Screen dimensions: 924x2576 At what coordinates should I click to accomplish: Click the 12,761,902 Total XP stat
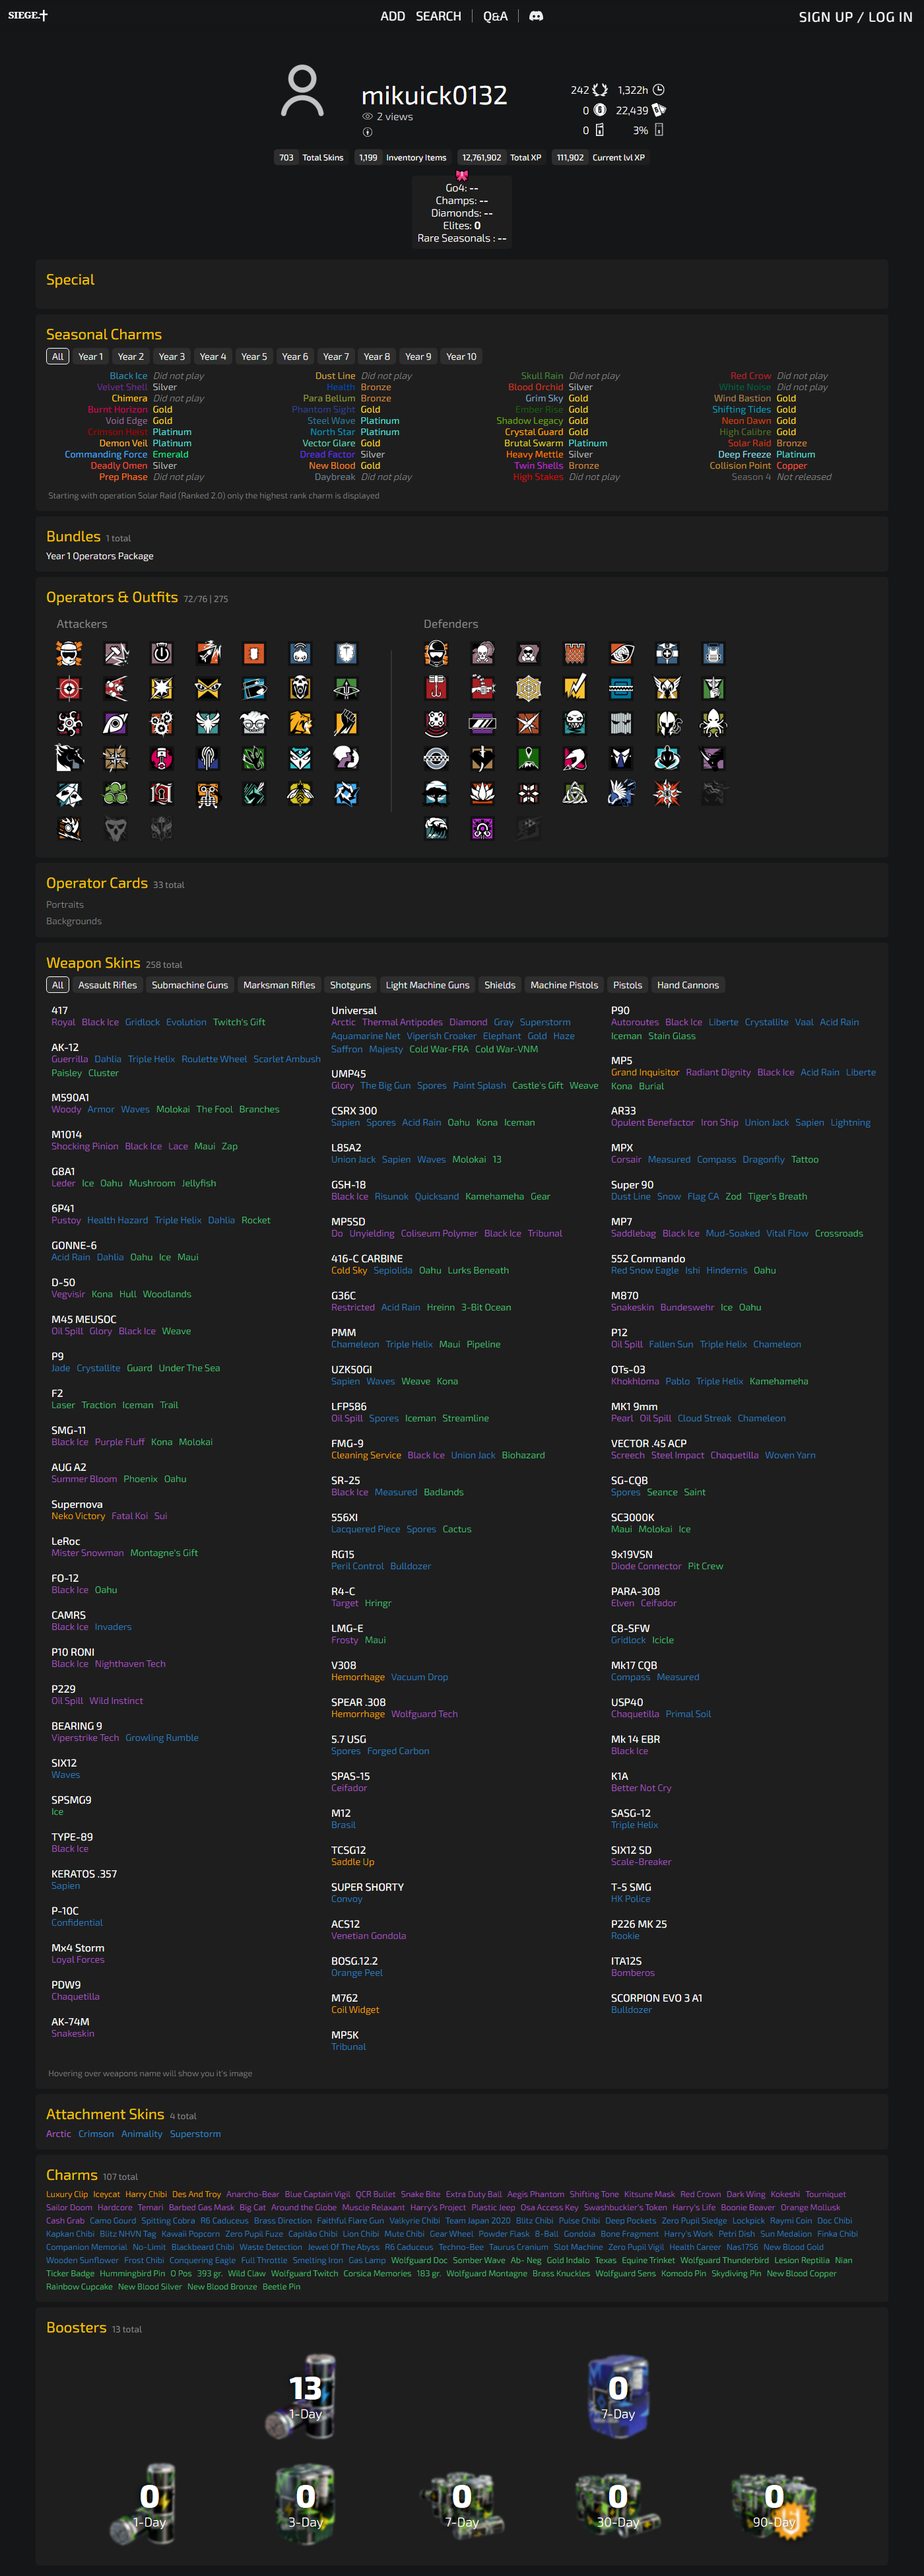[x=502, y=158]
